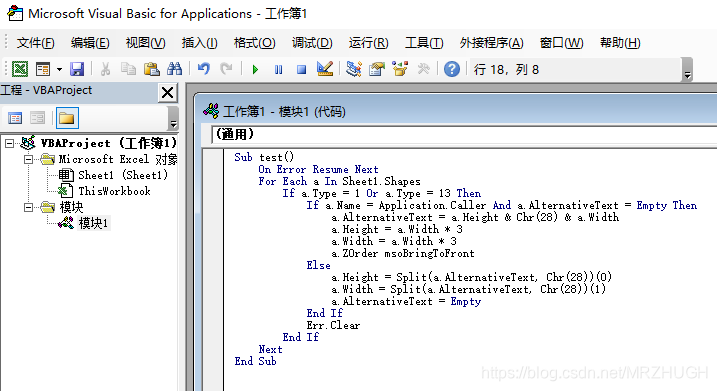This screenshot has width=717, height=391.
Task: Select VBAProject (工作簿1) in project tree
Action: click(x=108, y=144)
